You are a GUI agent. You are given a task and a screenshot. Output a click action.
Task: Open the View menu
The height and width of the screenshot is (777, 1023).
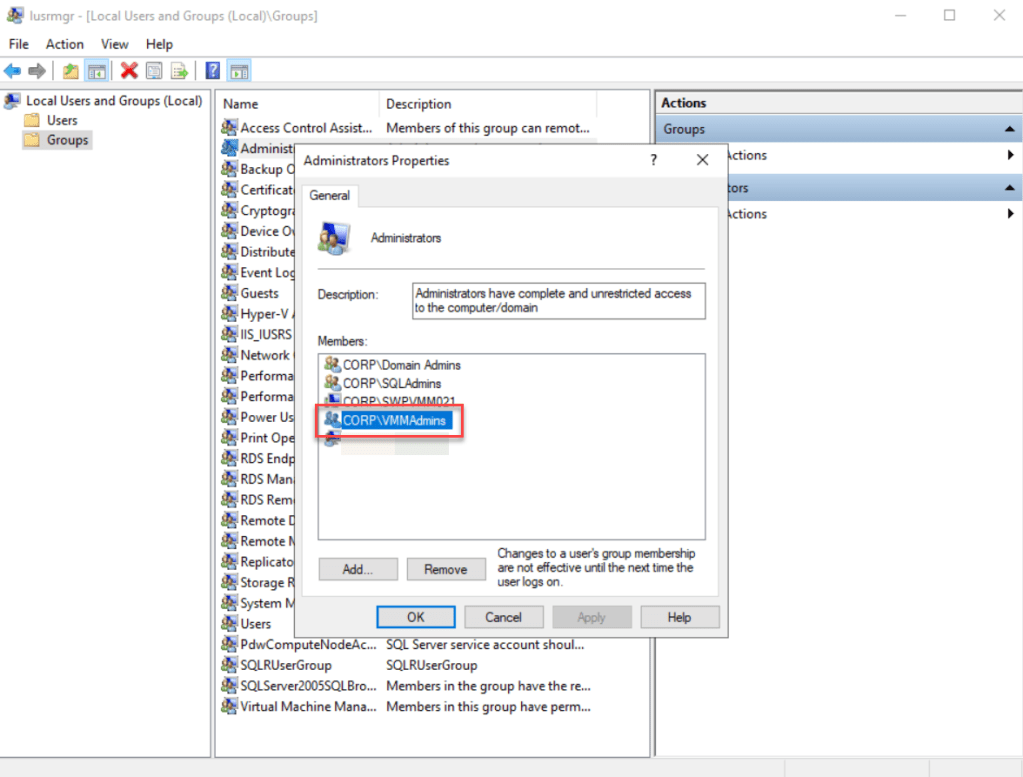115,44
